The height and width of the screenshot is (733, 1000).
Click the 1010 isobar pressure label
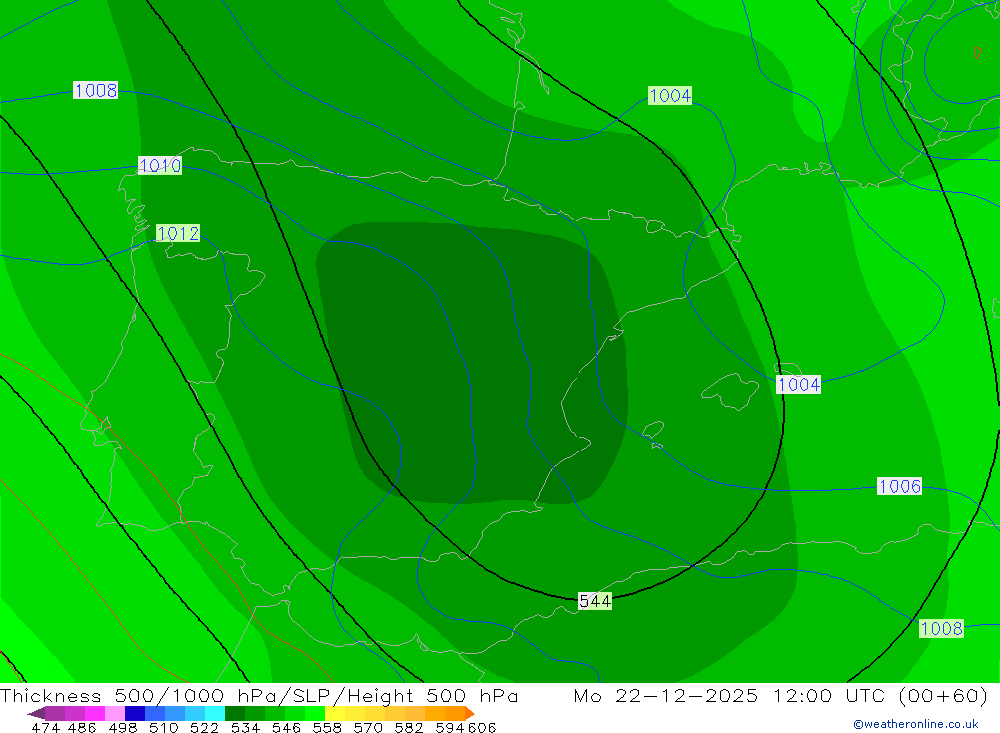(160, 166)
